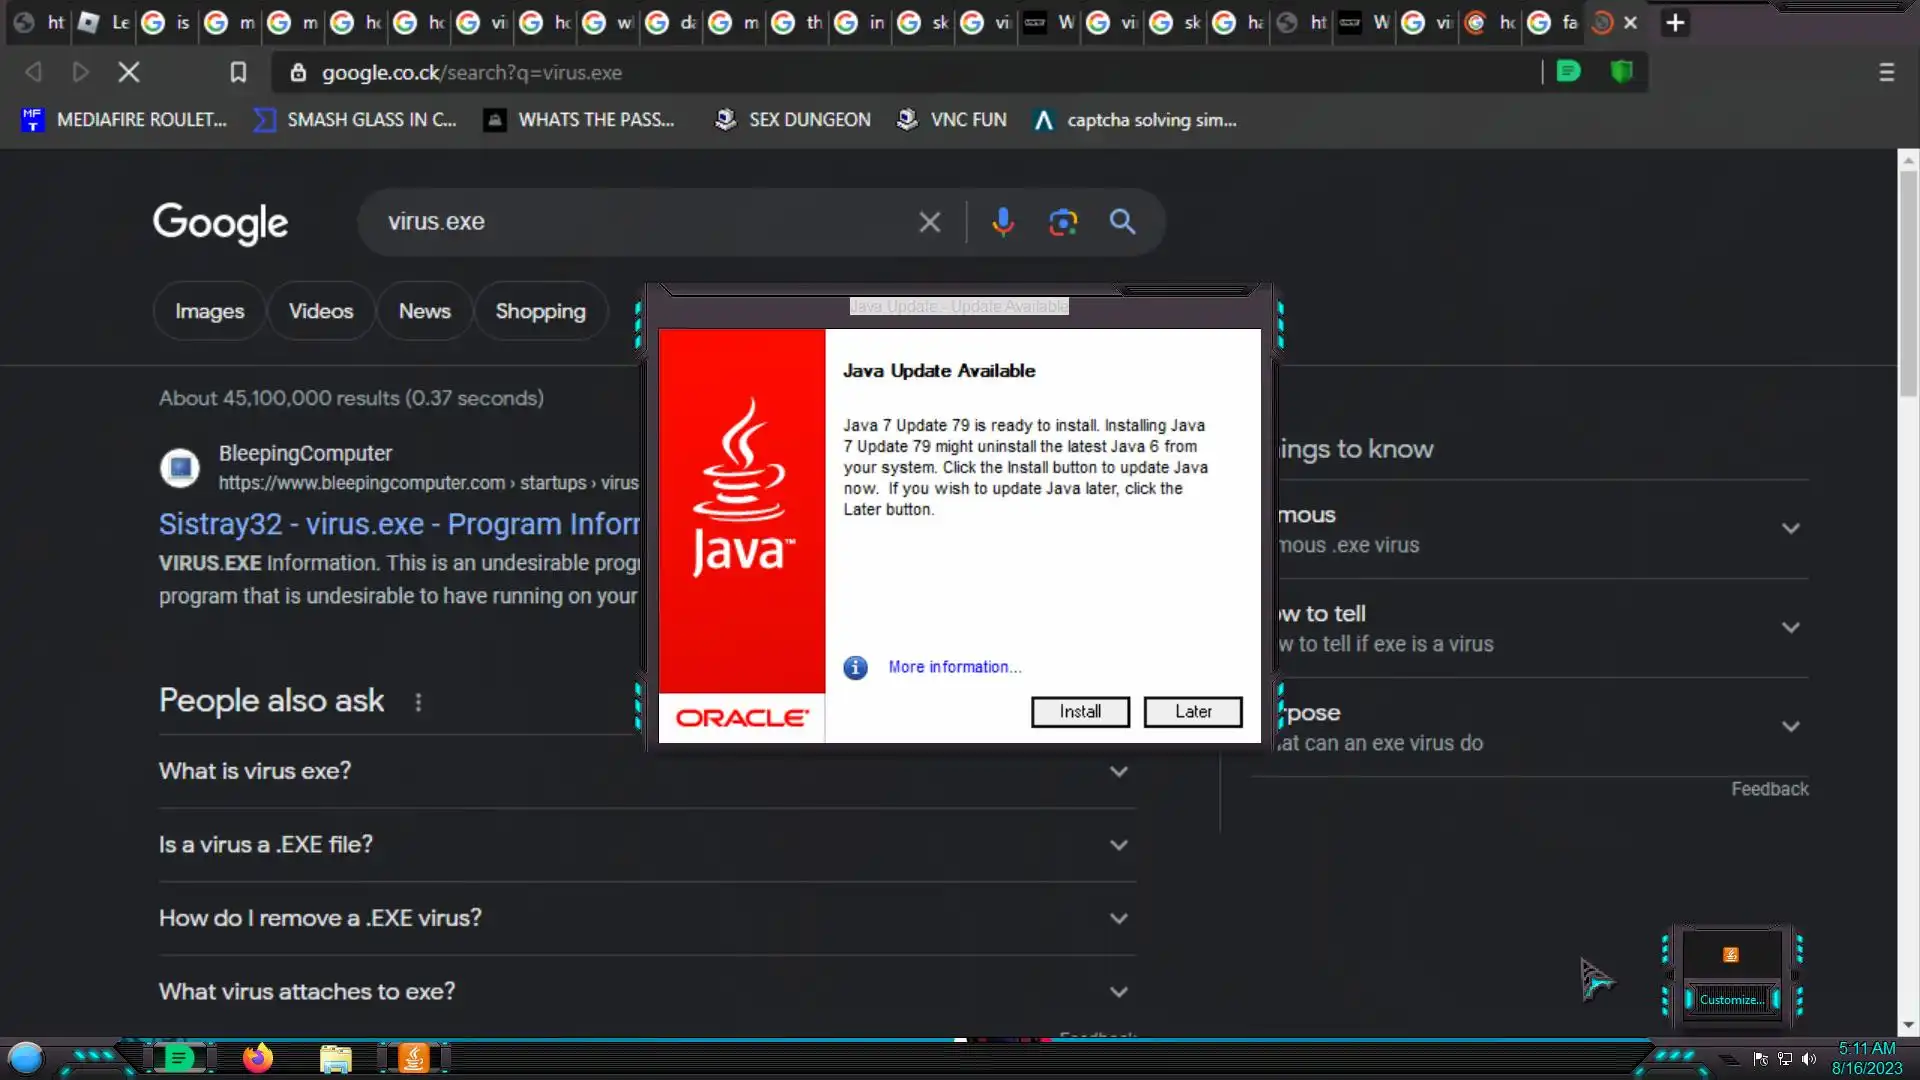
Task: Click the green shield extension icon
Action: tap(1621, 72)
